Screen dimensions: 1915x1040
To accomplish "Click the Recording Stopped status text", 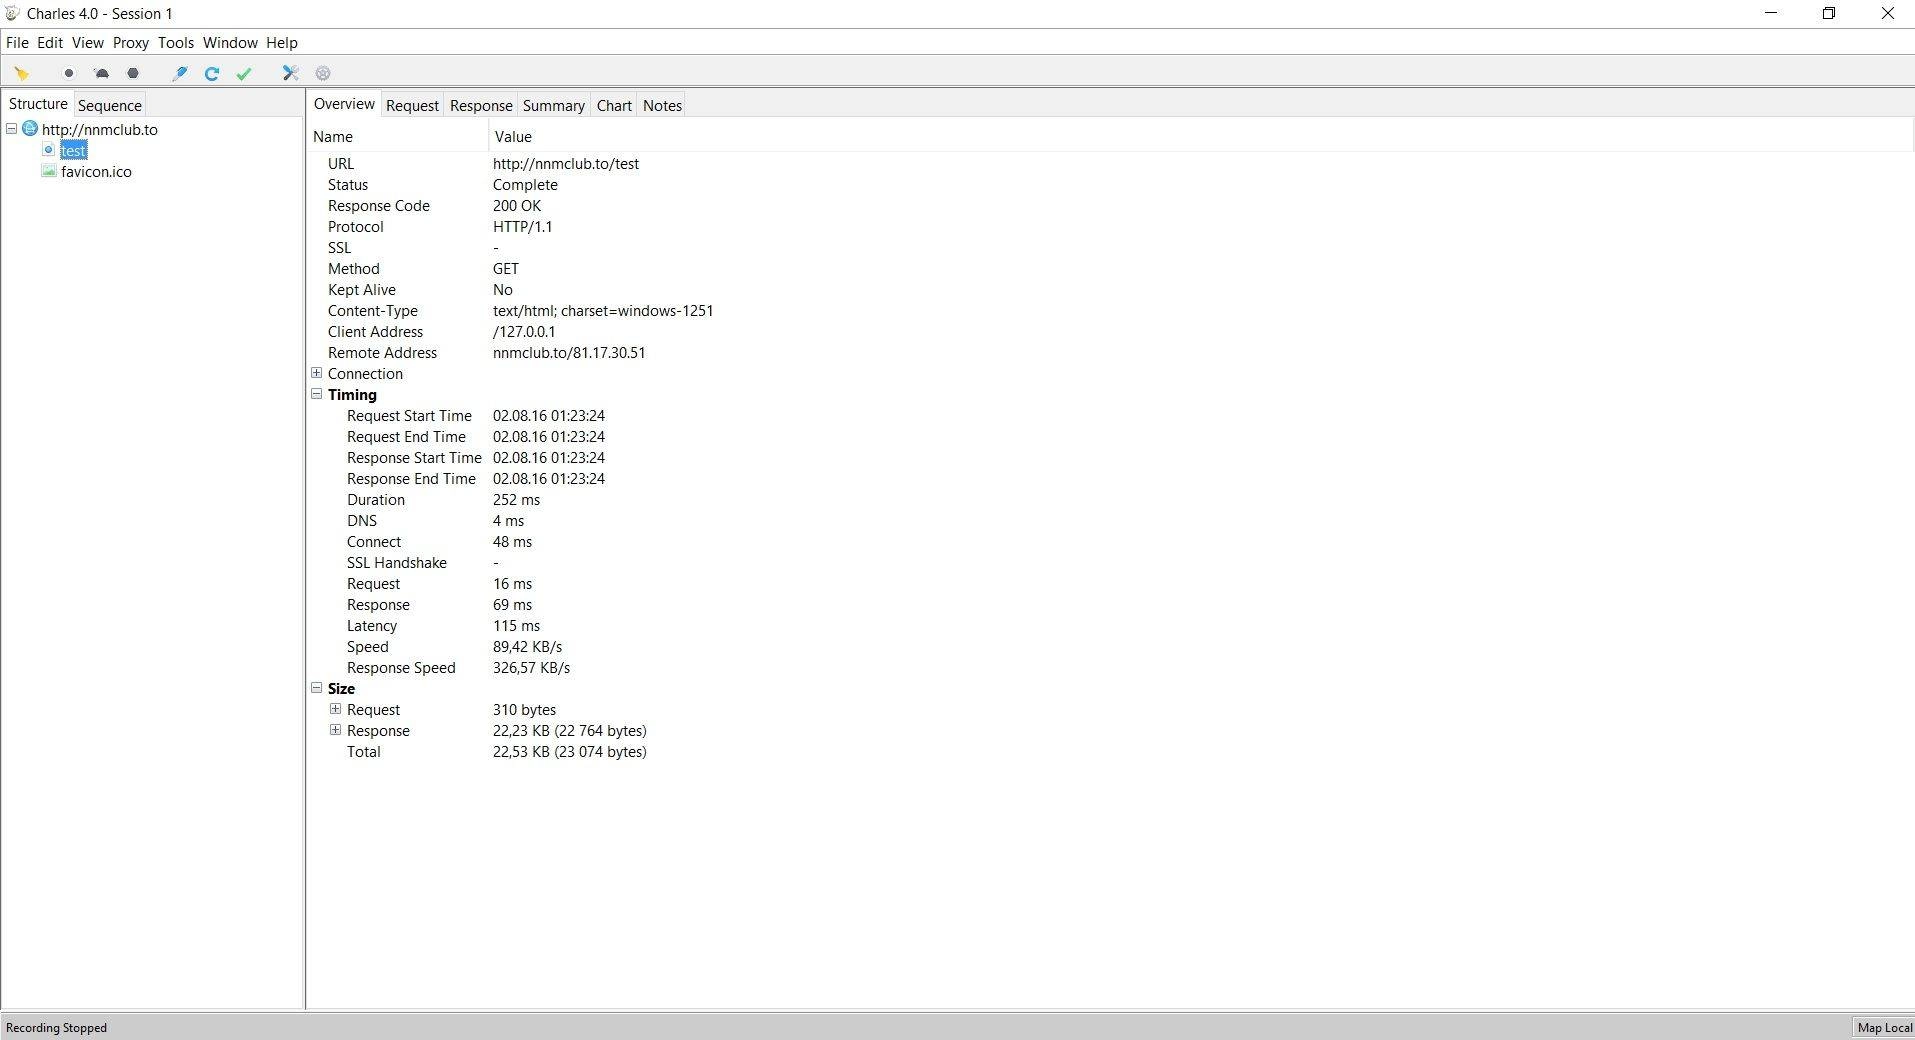I will tap(56, 1027).
